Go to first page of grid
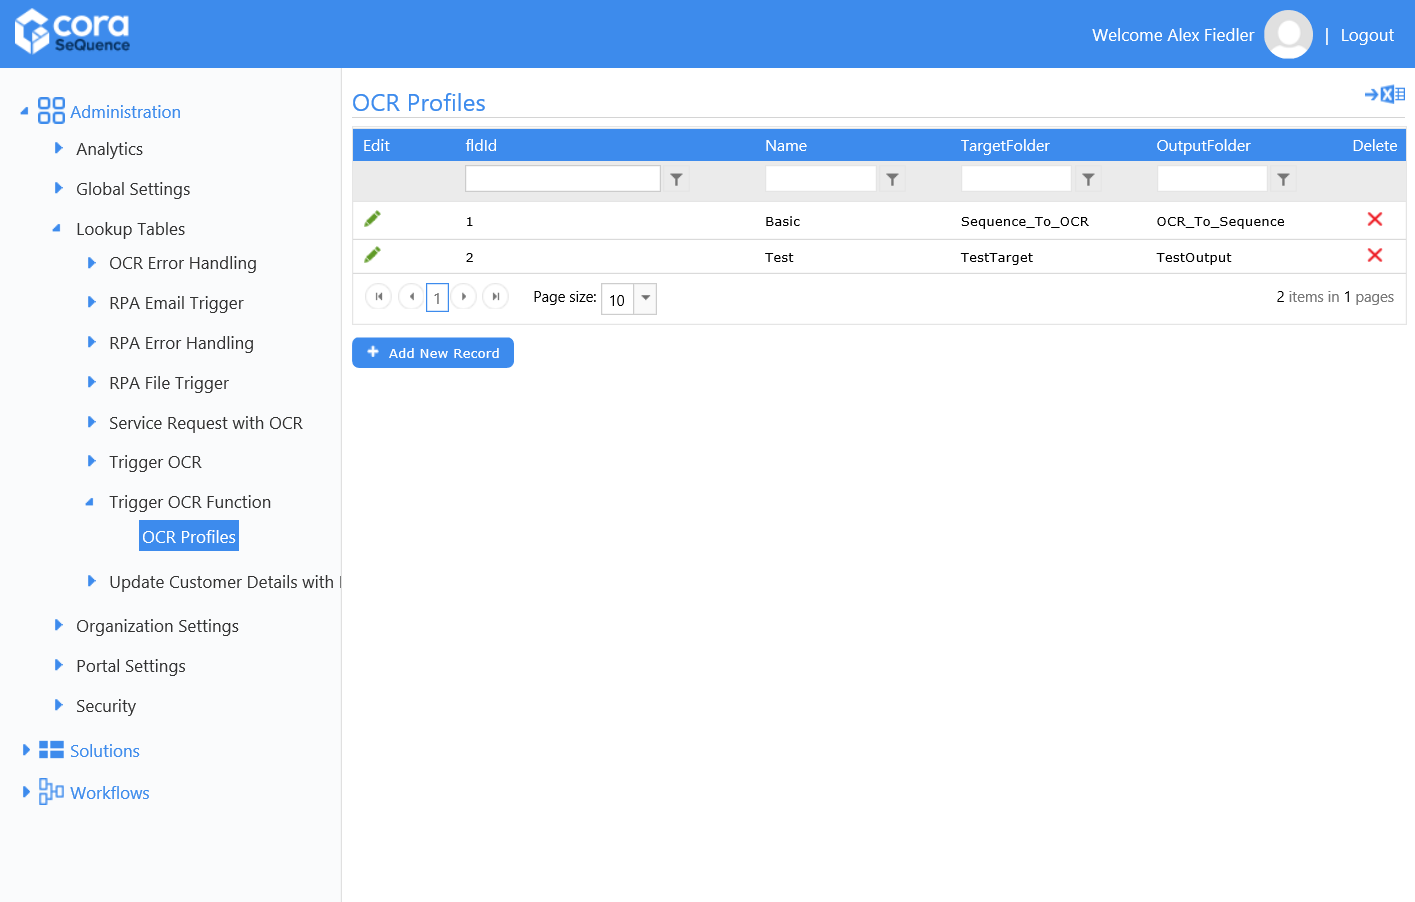1415x902 pixels. tap(379, 297)
